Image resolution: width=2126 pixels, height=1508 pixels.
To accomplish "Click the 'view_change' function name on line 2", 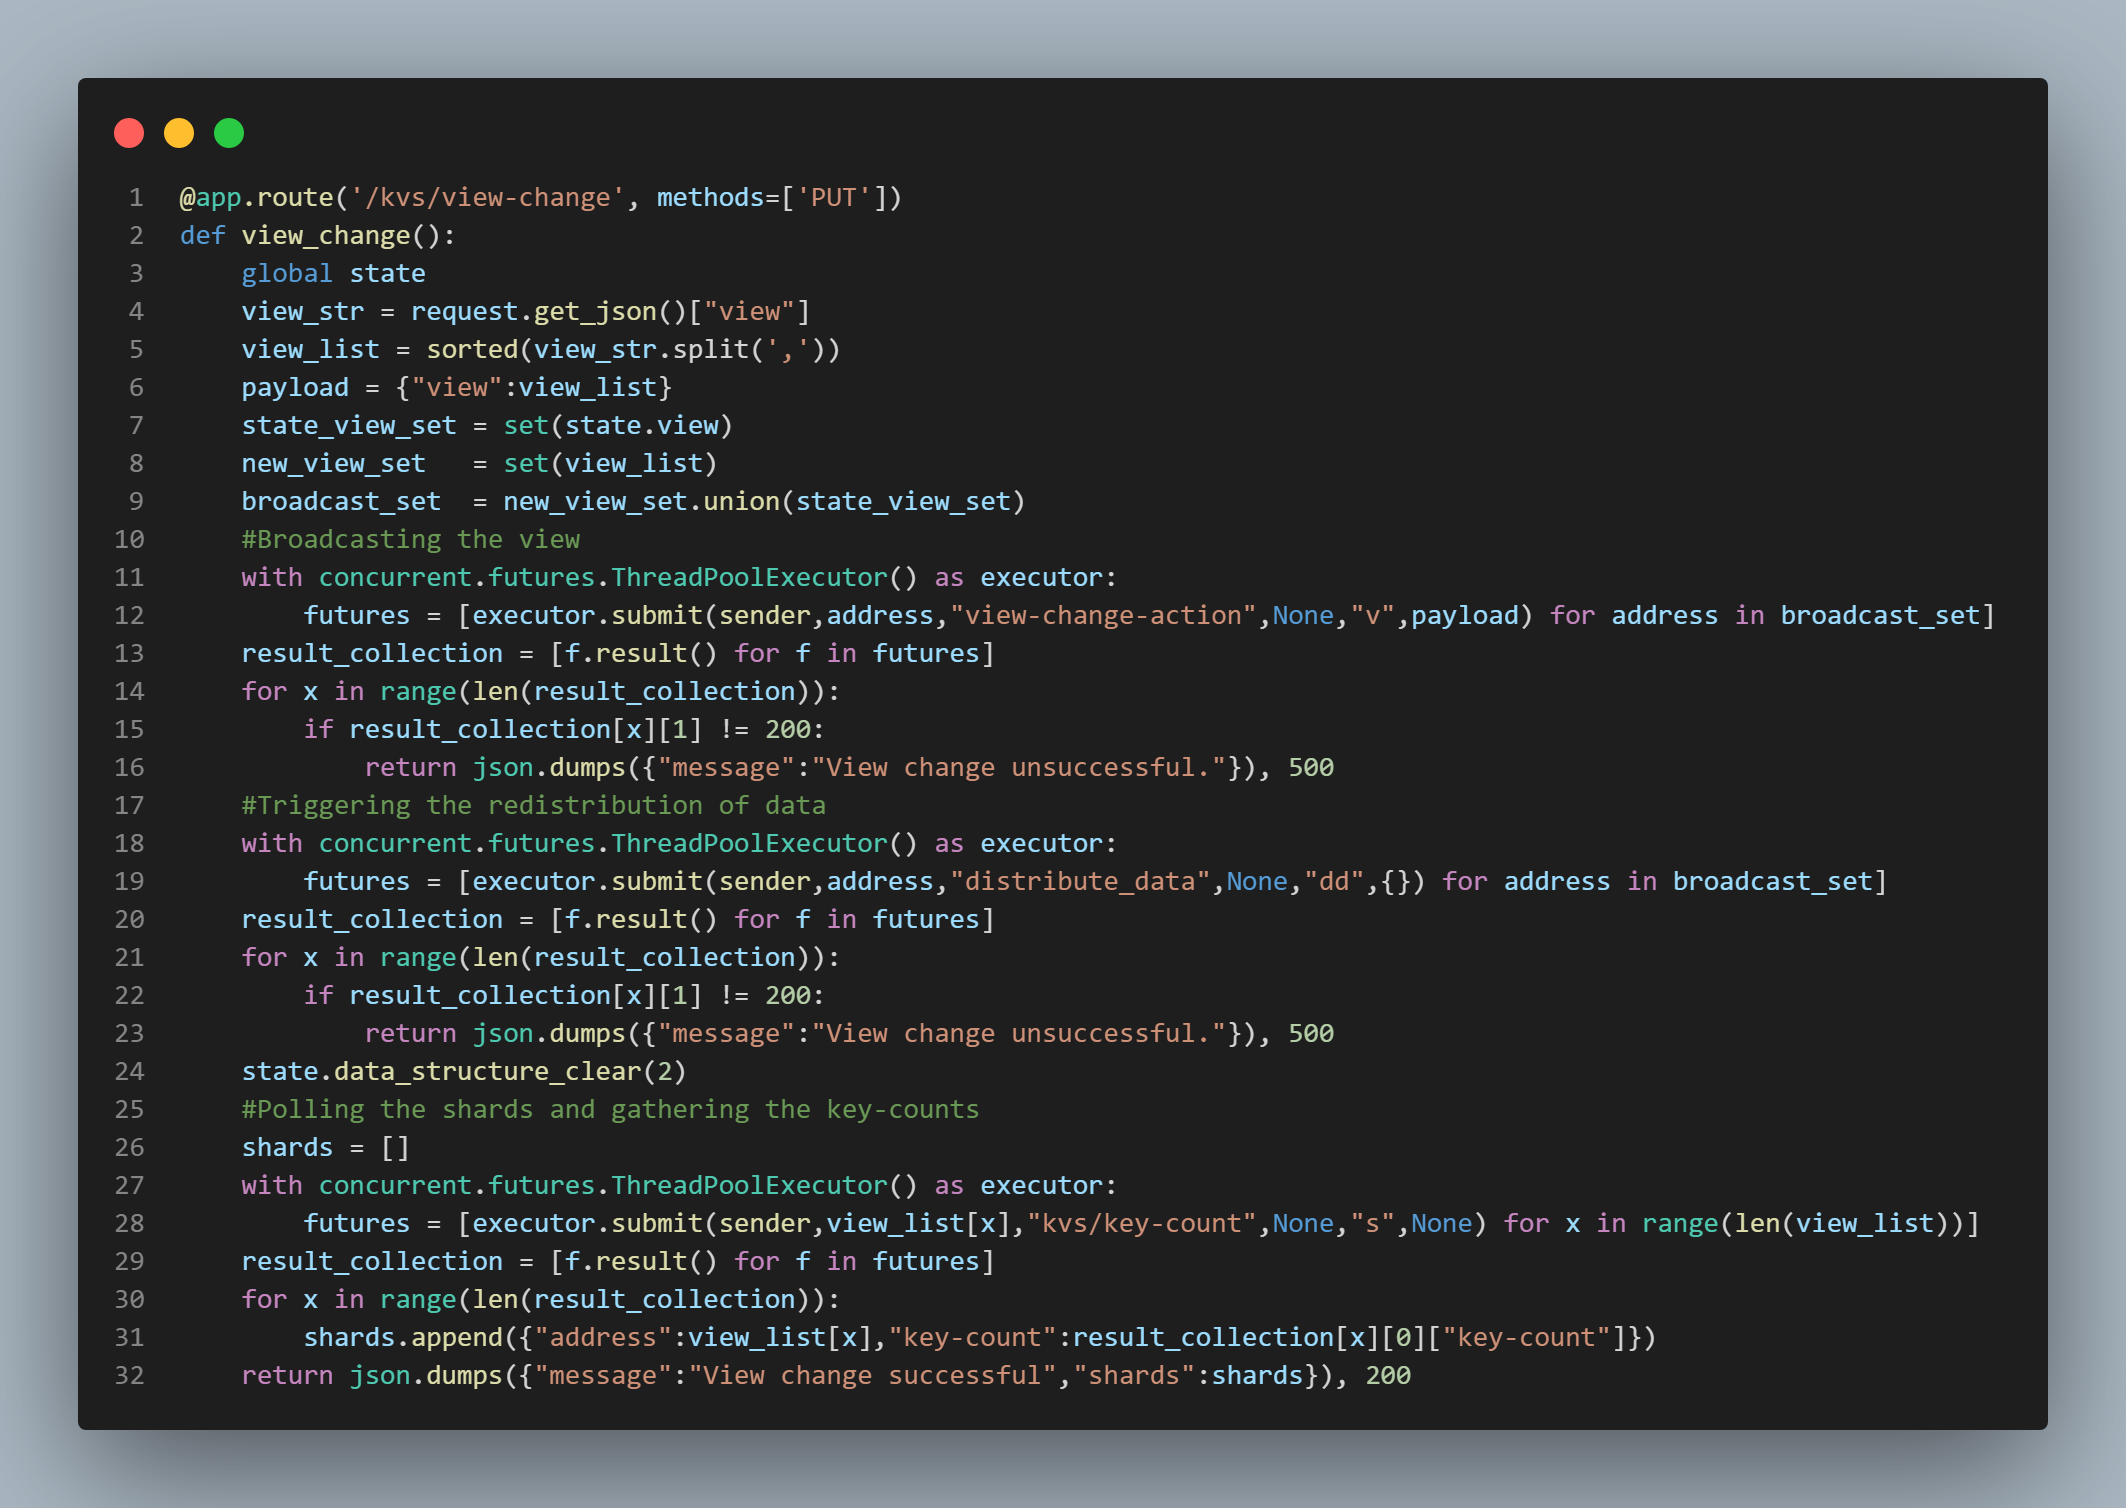I will (326, 236).
